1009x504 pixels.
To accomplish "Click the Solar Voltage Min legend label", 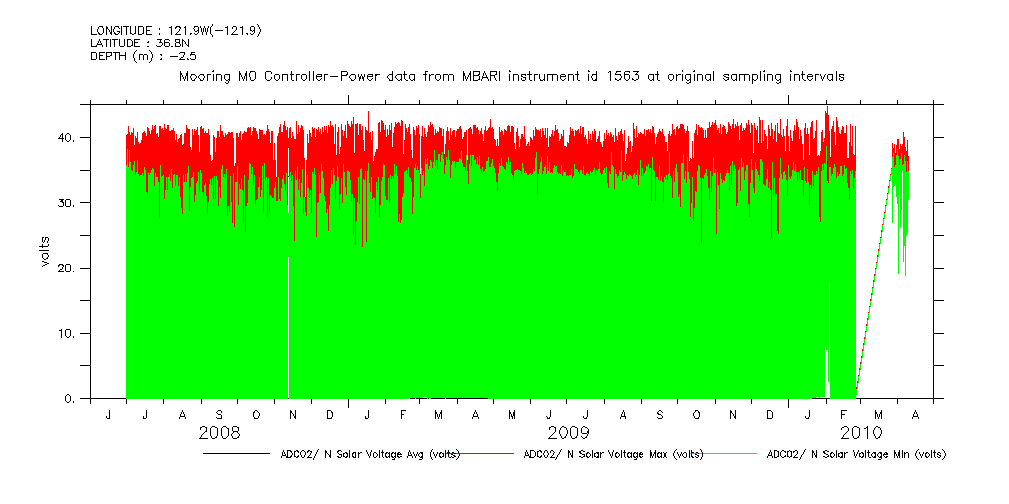I will pyautogui.click(x=855, y=454).
